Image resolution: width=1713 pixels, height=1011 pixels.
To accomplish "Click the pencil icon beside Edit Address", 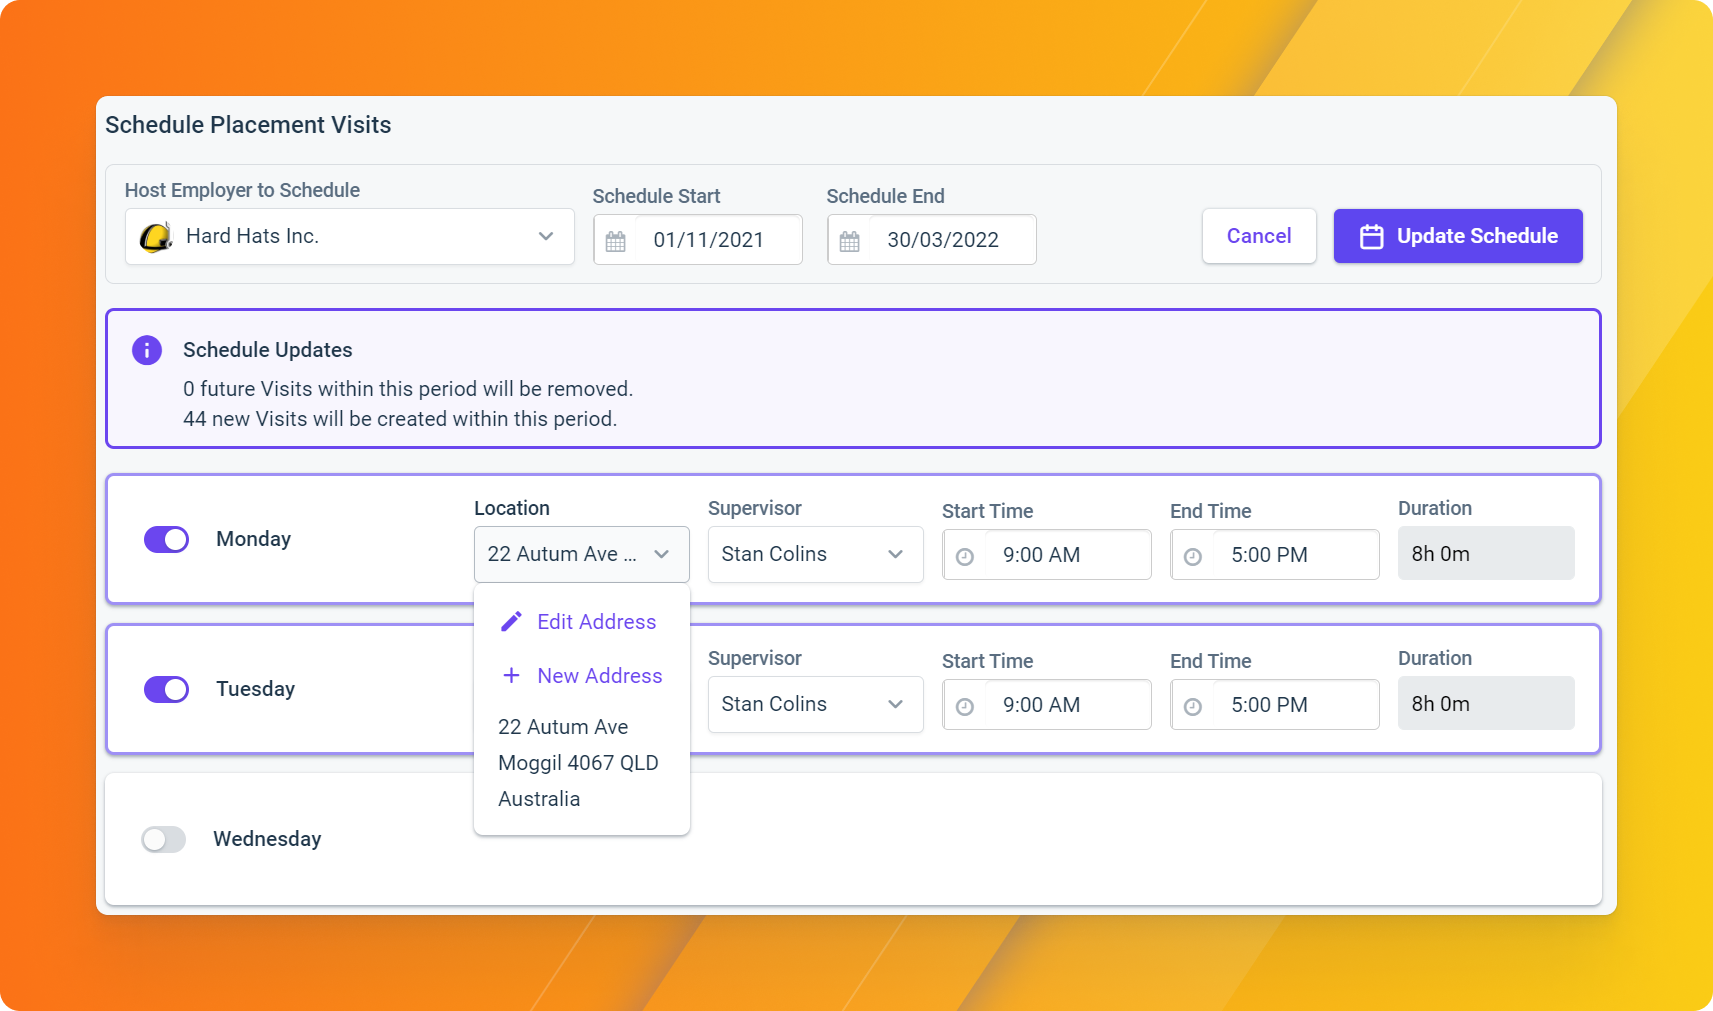I will 511,622.
